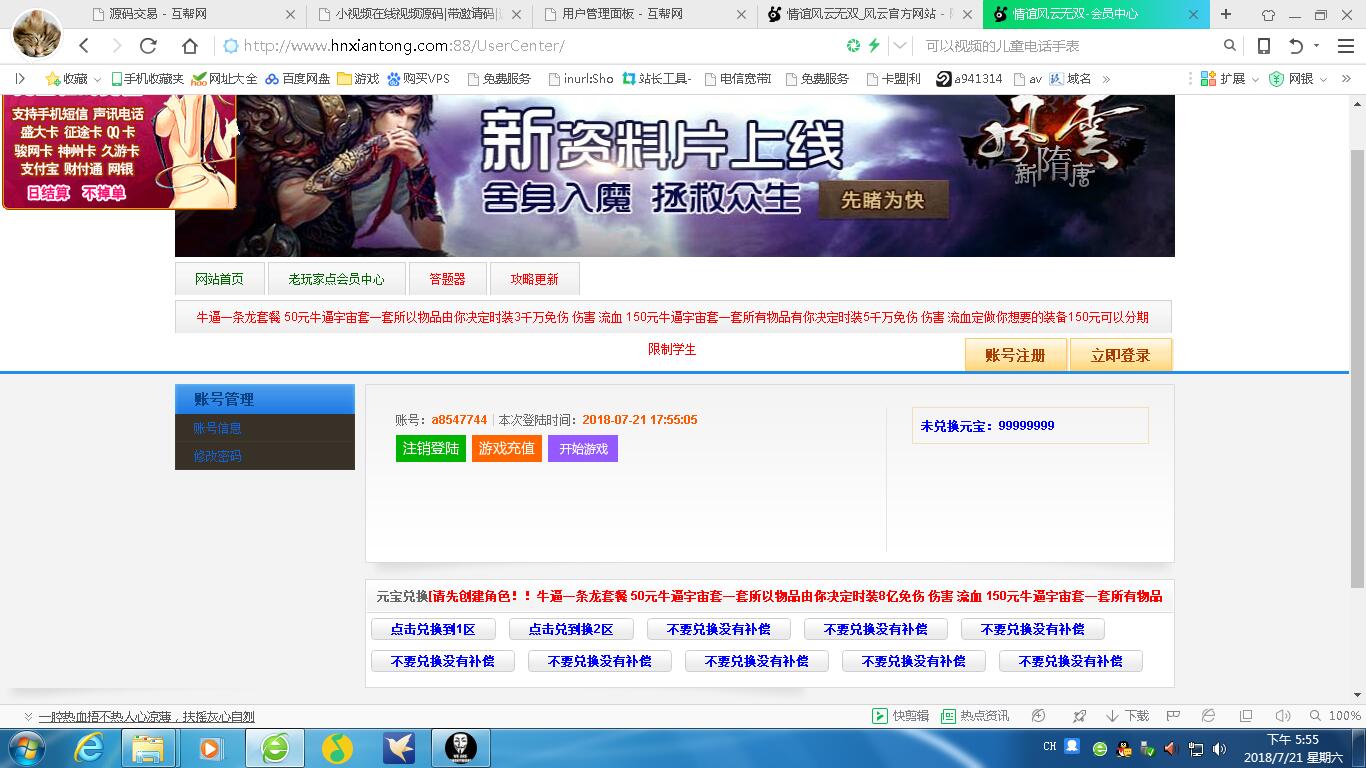Click the browser back arrow
This screenshot has height=768, width=1366.
(x=84, y=46)
